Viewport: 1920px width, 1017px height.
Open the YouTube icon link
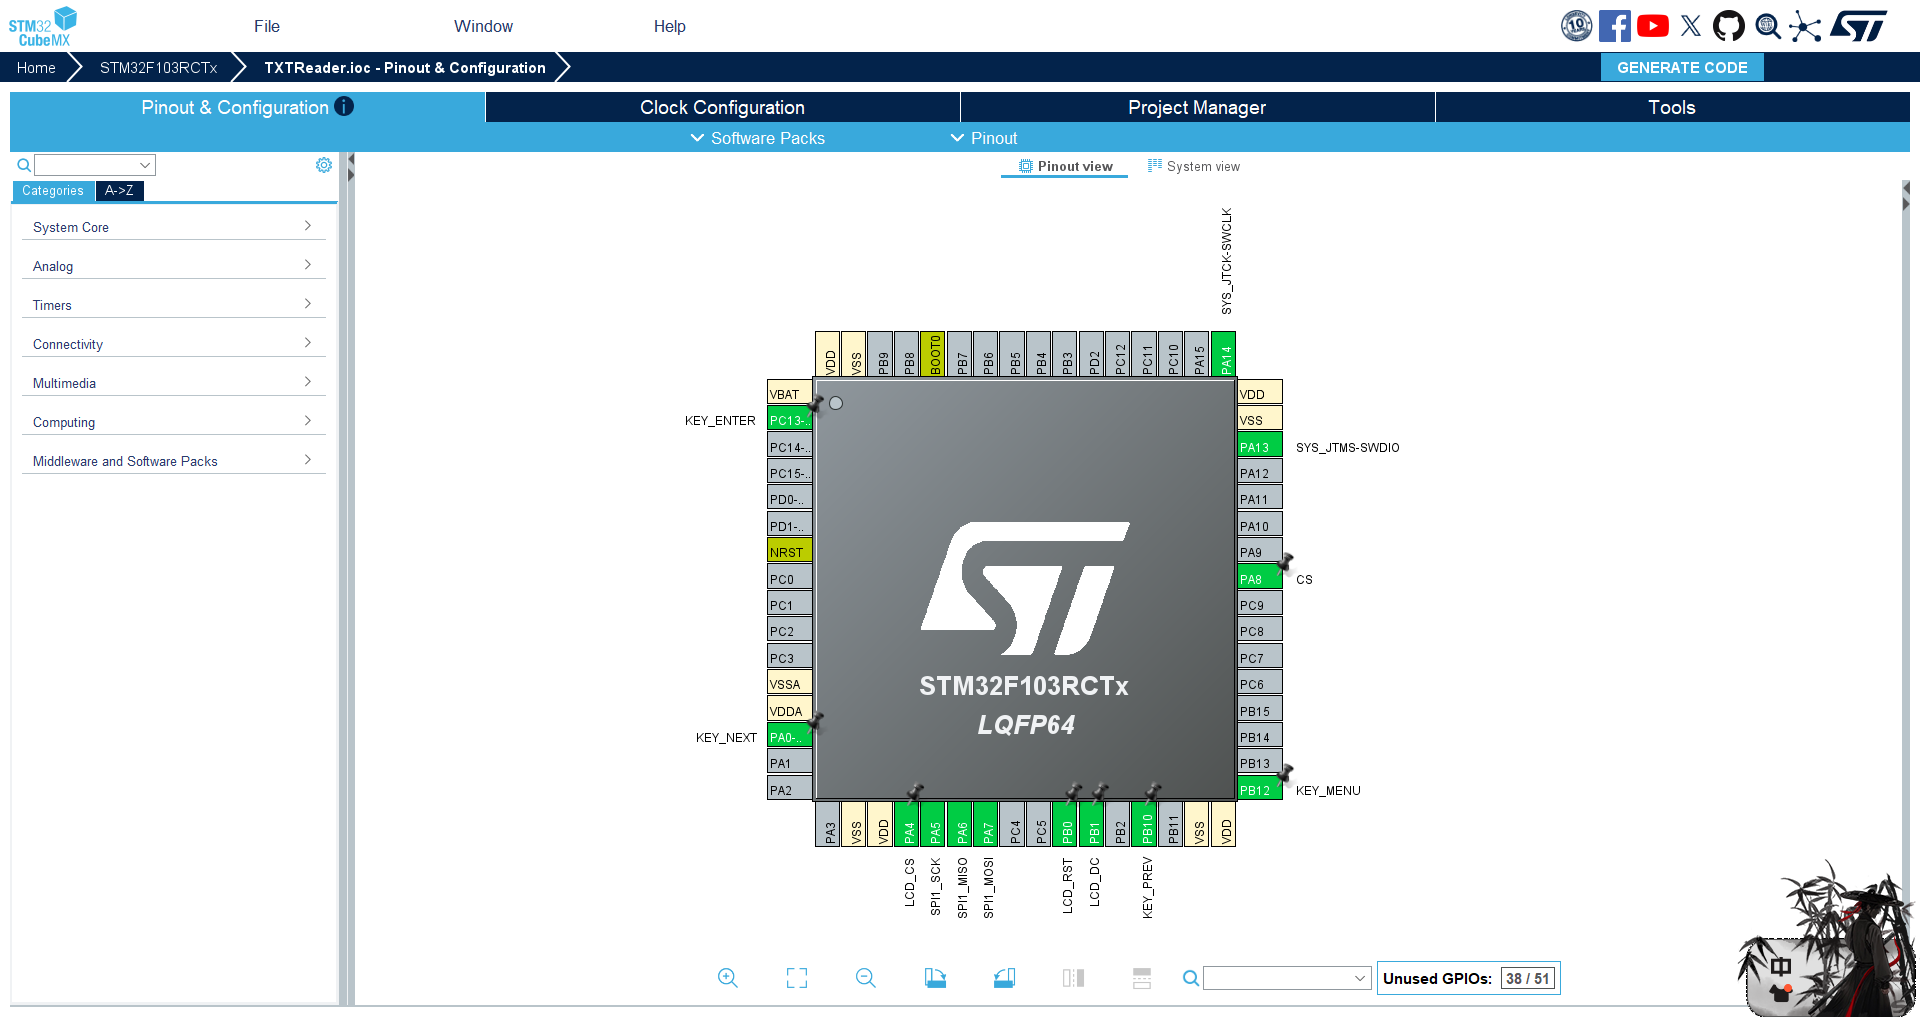tap(1653, 26)
